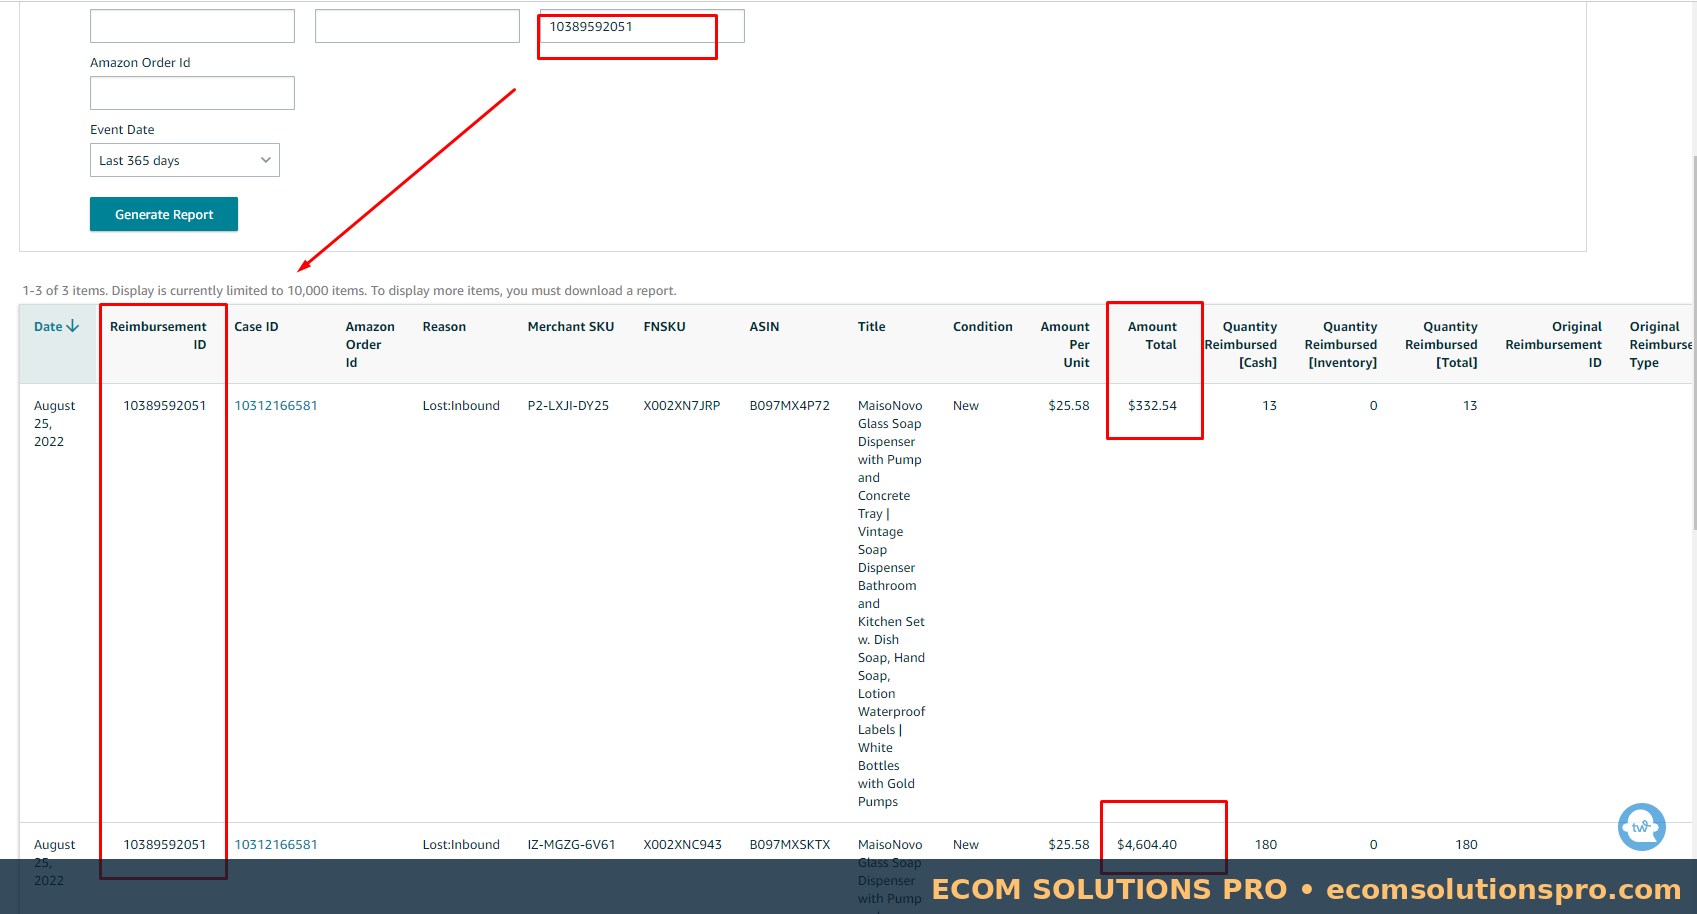1697x914 pixels.
Task: Click the August 25, 2022 date in the P2-LXJI-DY25 row
Action: point(54,423)
